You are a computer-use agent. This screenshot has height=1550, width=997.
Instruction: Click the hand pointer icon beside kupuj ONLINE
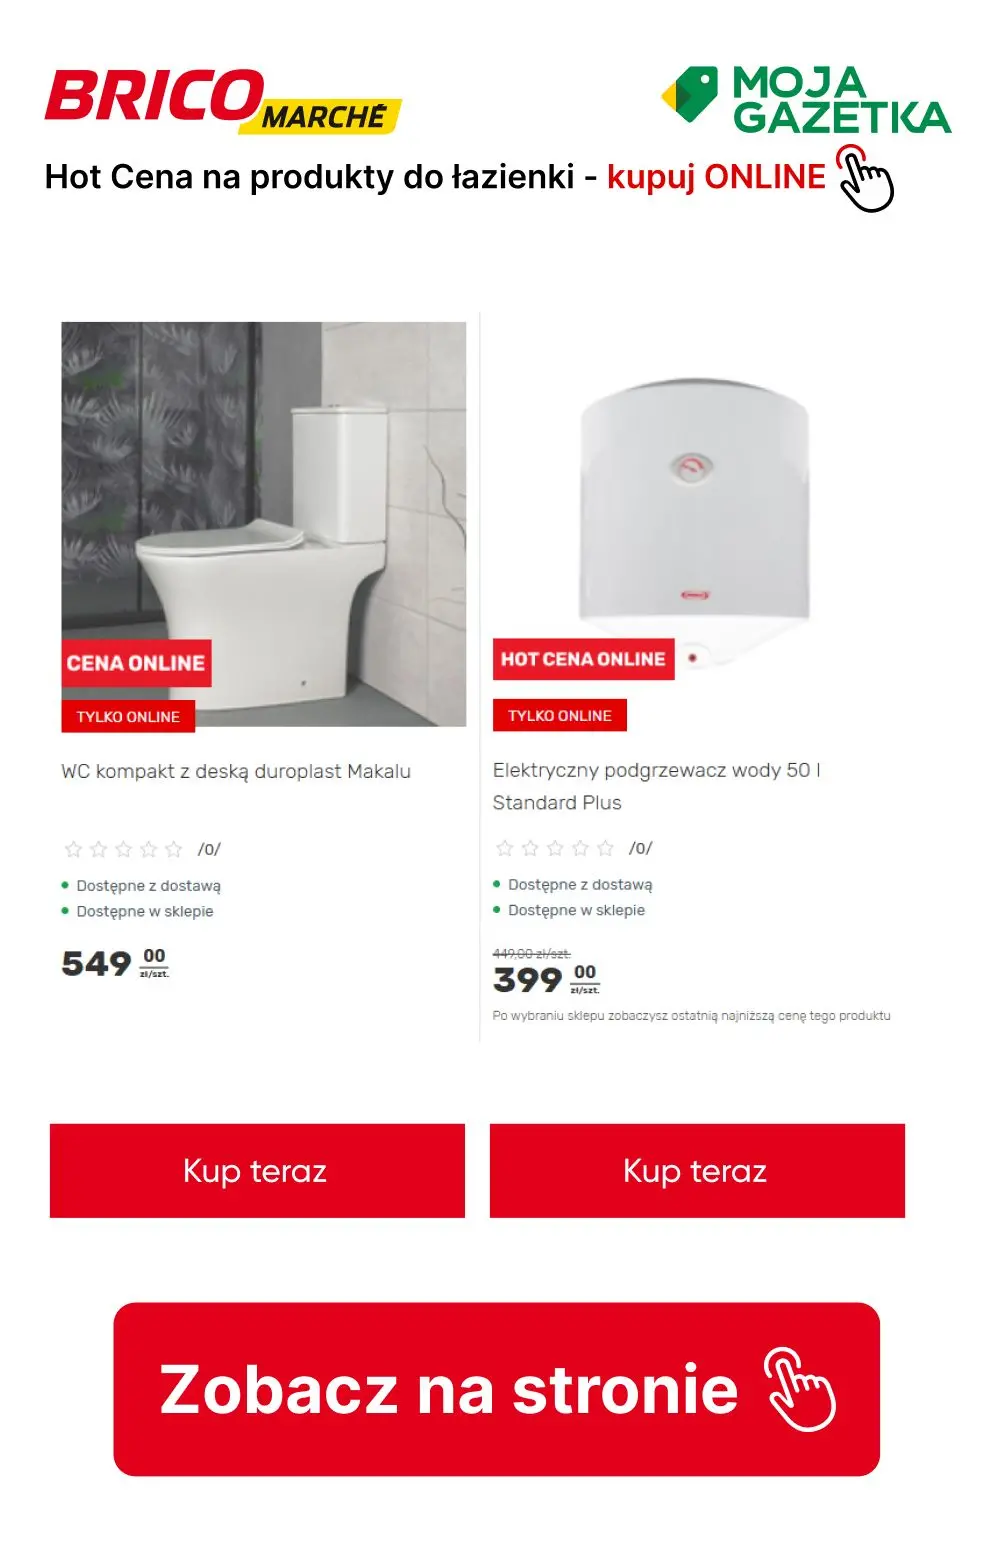[864, 178]
